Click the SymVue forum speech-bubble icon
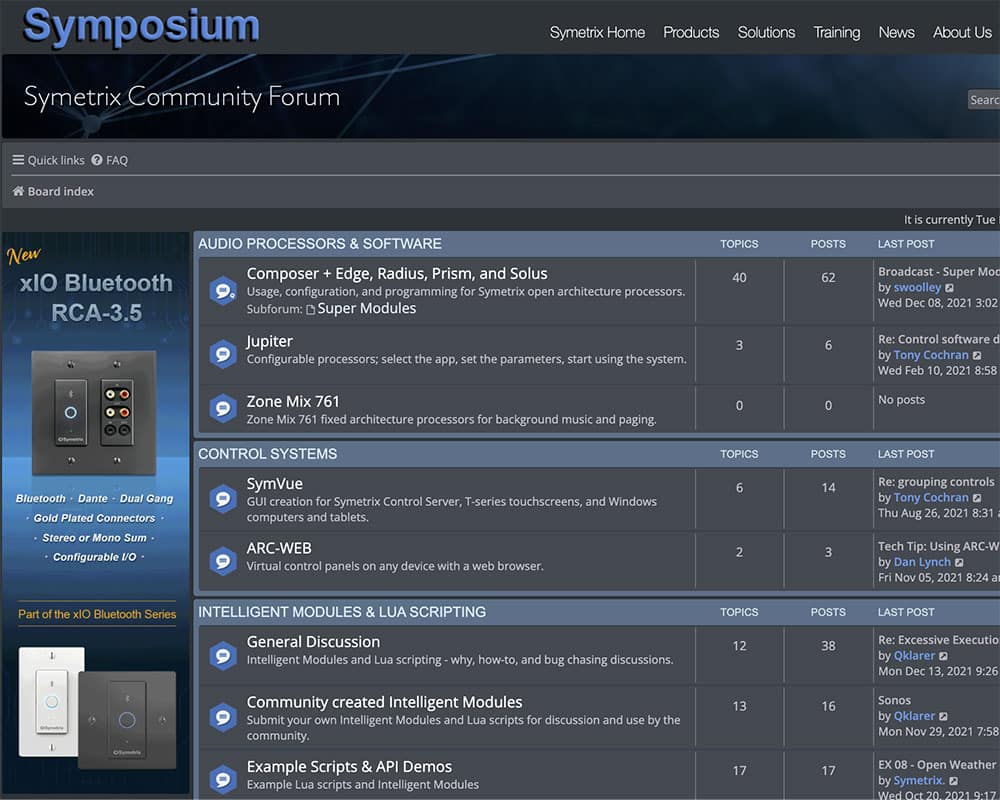Screen dimensions: 1000x800 pyautogui.click(x=223, y=498)
